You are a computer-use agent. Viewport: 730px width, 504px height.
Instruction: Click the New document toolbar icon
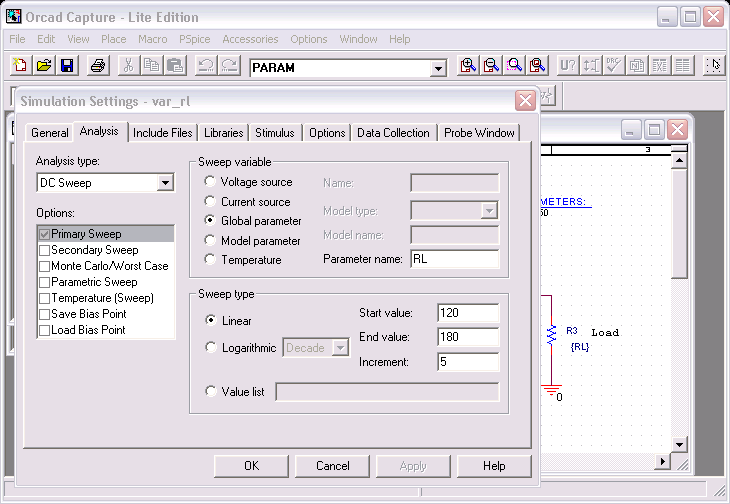pyautogui.click(x=20, y=66)
